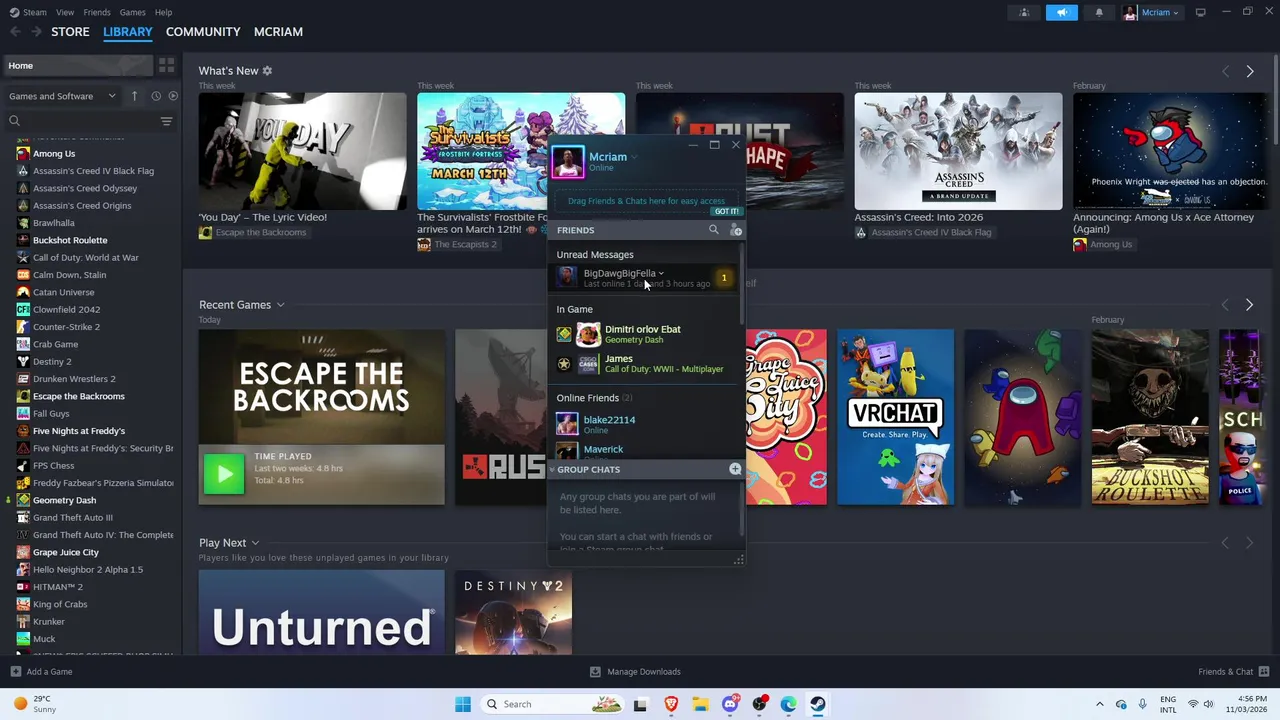Select Buckshot Roulette in the game list
This screenshot has height=720, width=1280.
(x=70, y=240)
